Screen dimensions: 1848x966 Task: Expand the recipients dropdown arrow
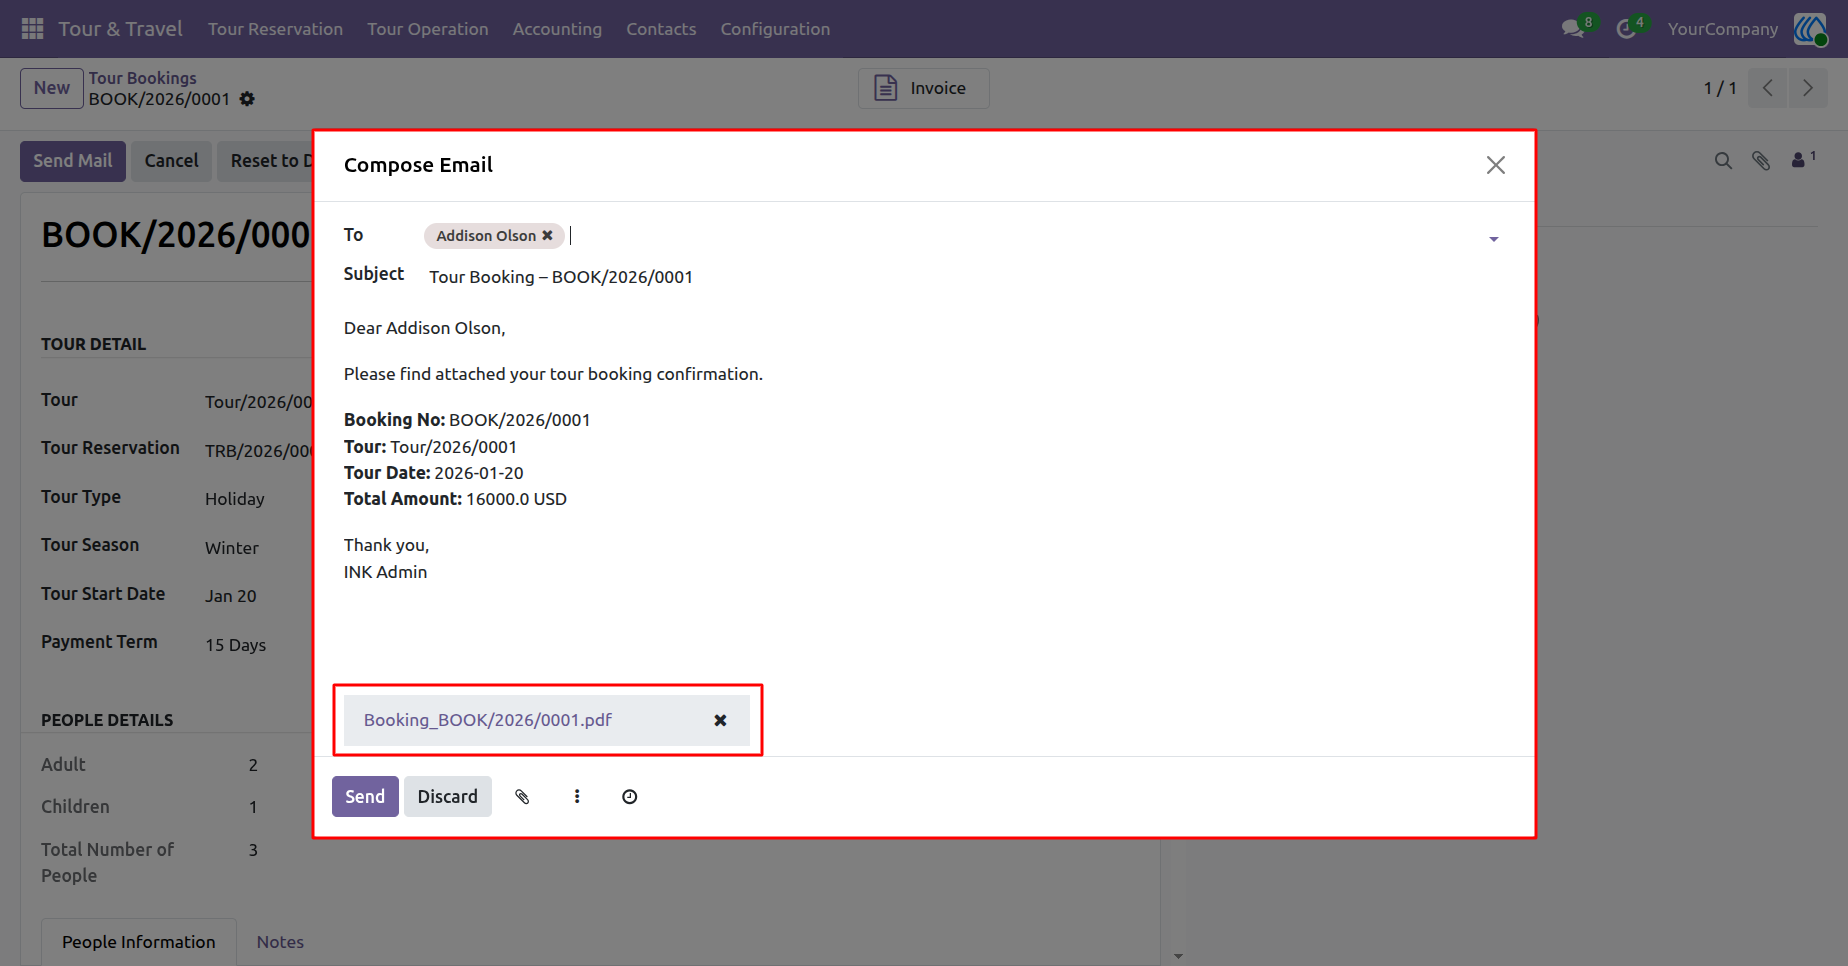(x=1493, y=239)
